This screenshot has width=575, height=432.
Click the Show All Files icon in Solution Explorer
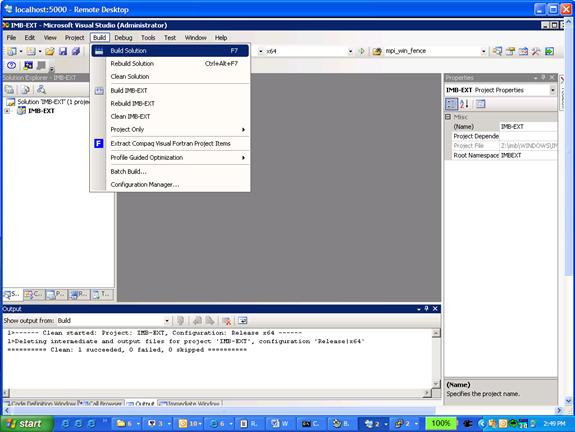(x=25, y=89)
